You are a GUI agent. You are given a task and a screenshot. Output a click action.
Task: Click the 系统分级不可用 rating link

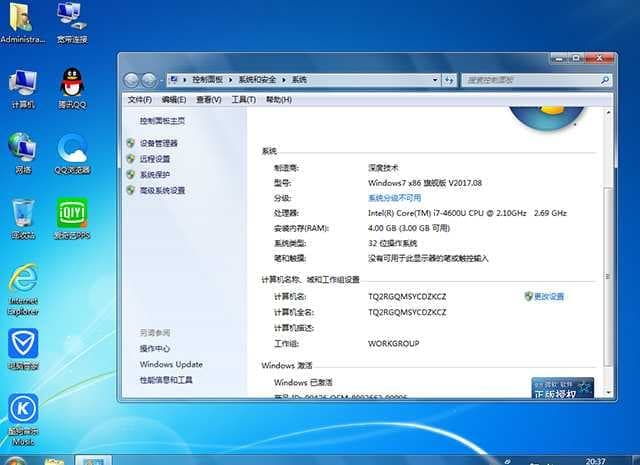click(394, 198)
